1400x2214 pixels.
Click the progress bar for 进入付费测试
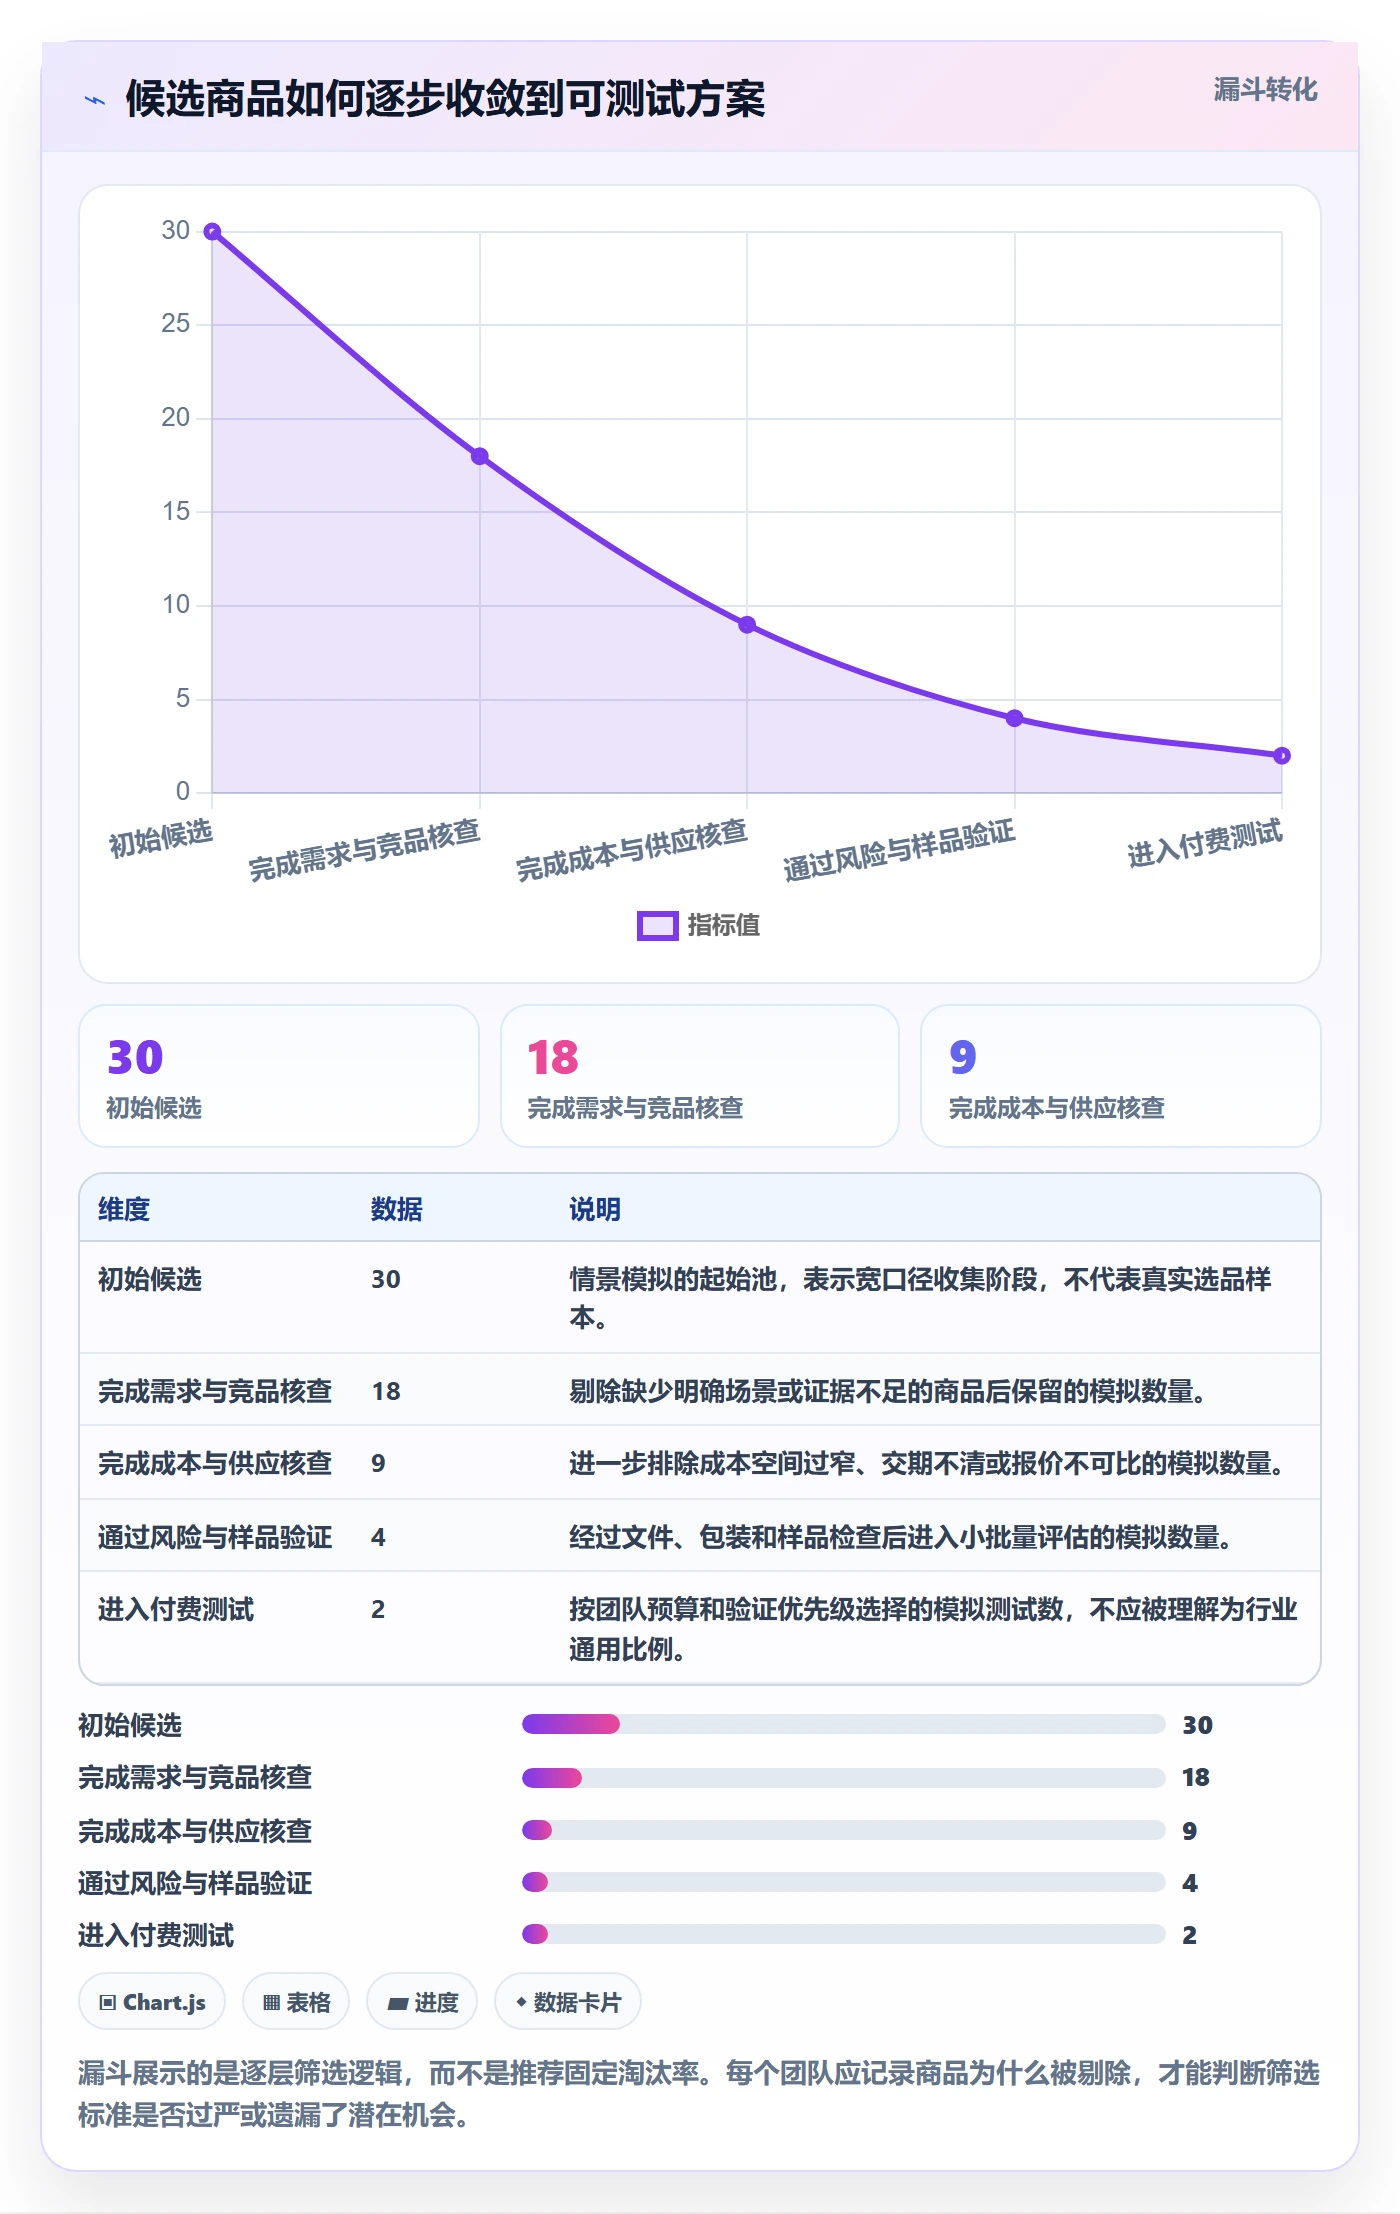coord(844,1934)
